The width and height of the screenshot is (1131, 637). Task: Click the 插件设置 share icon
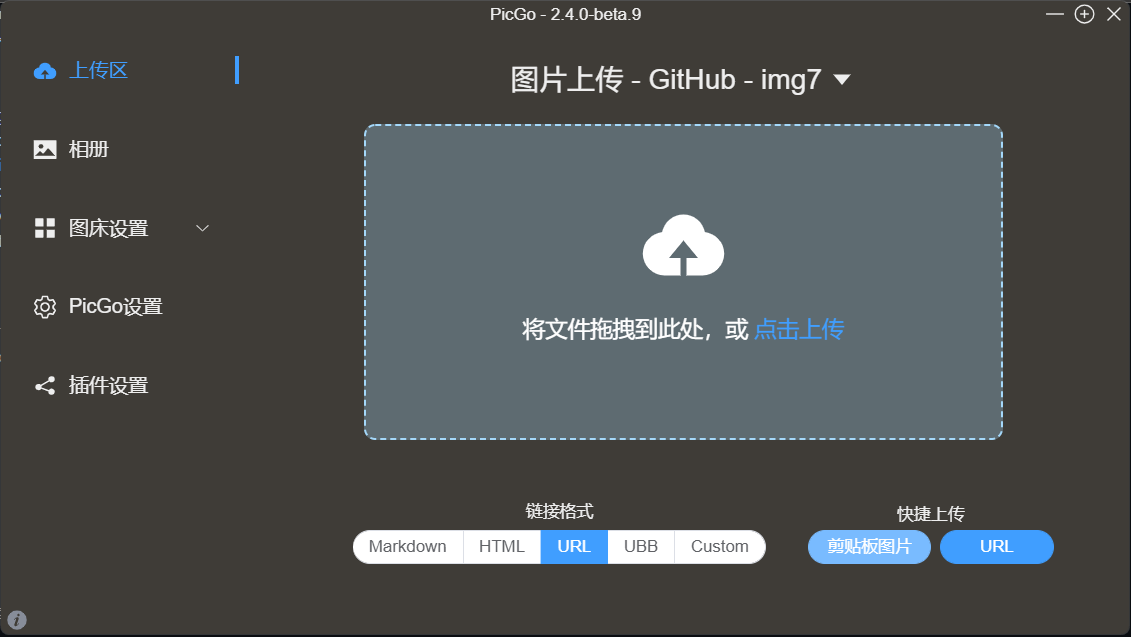point(45,386)
